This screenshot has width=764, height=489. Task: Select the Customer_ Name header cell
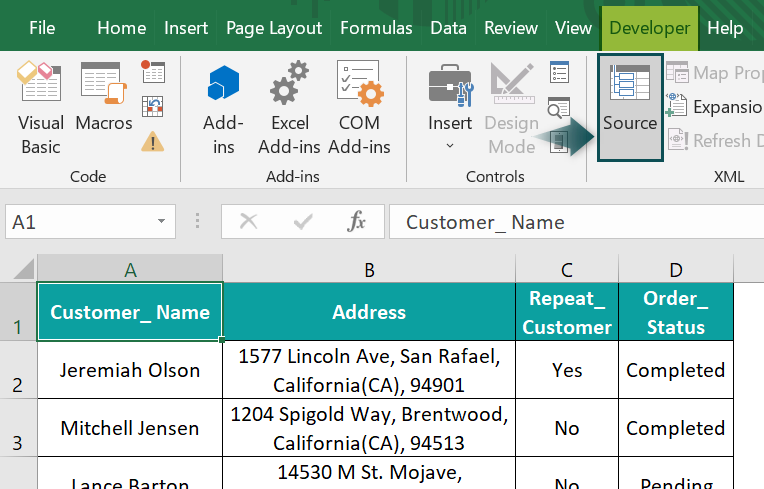pos(130,312)
